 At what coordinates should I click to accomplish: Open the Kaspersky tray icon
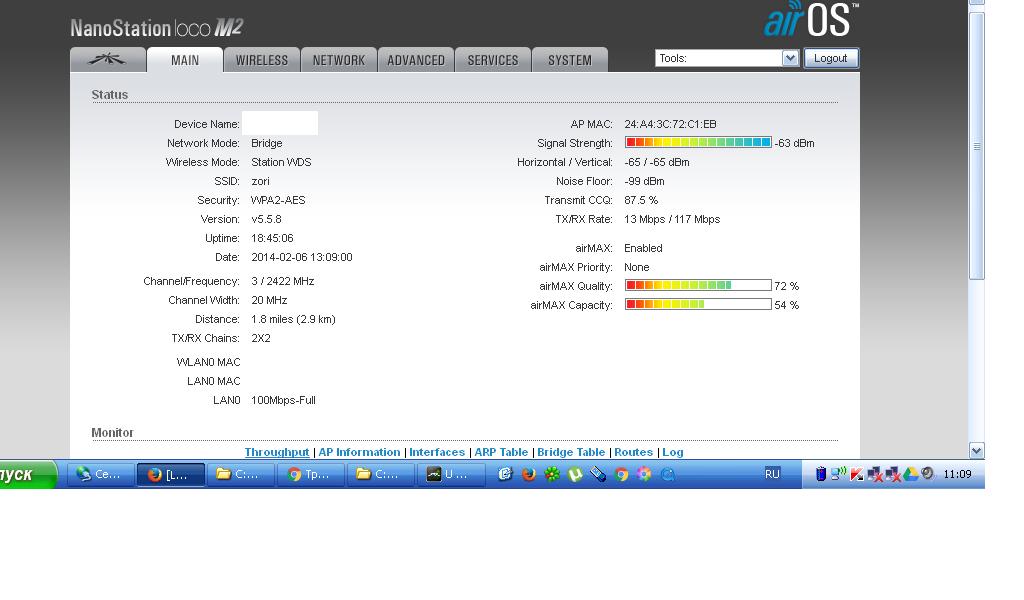(x=857, y=474)
